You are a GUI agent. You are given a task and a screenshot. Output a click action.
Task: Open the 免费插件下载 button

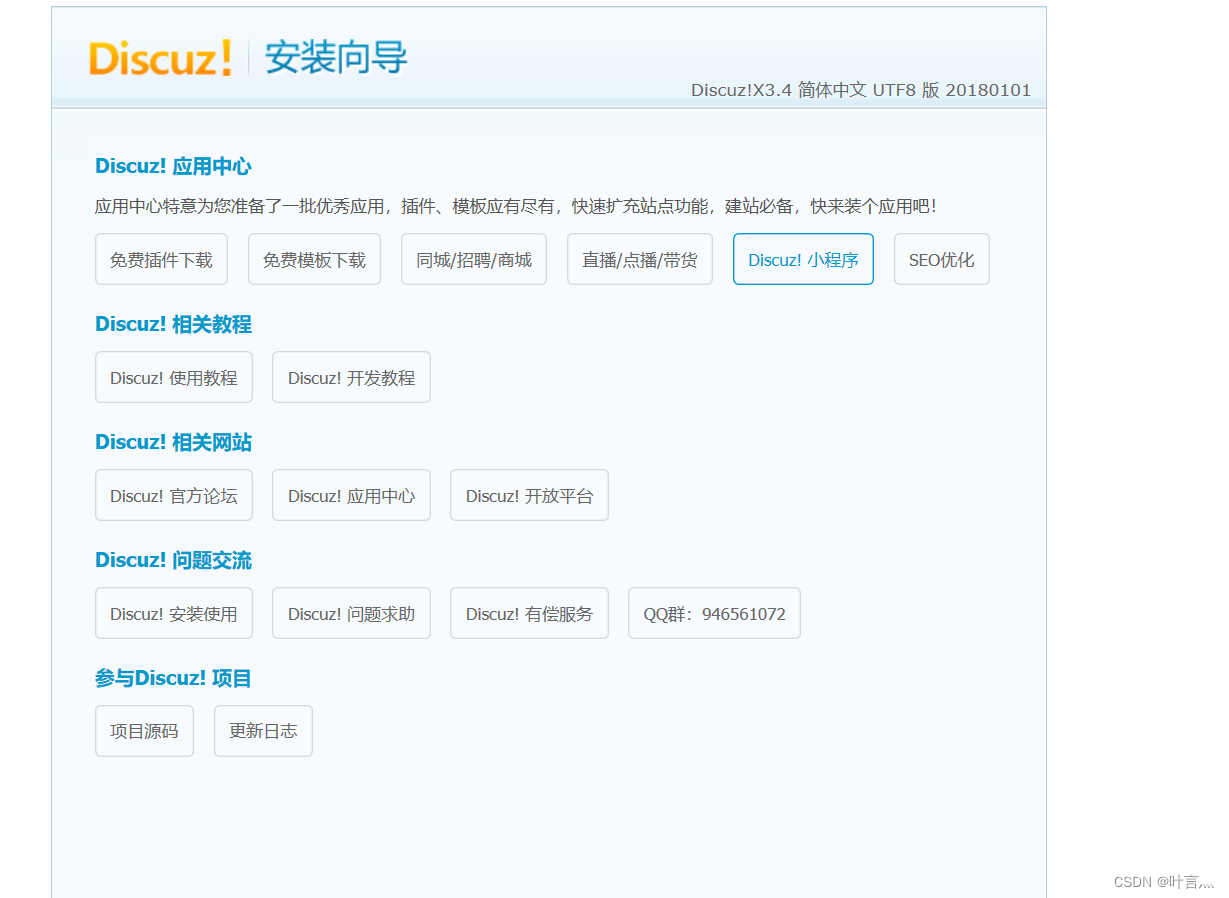click(161, 260)
